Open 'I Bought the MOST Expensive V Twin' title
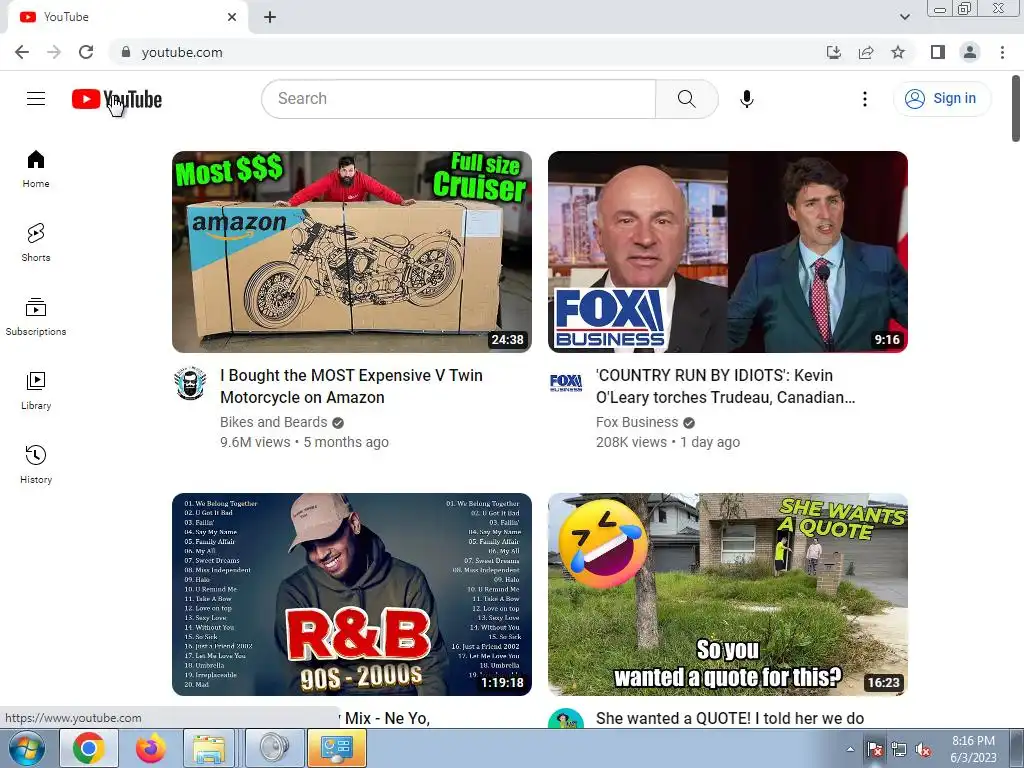 click(x=351, y=386)
